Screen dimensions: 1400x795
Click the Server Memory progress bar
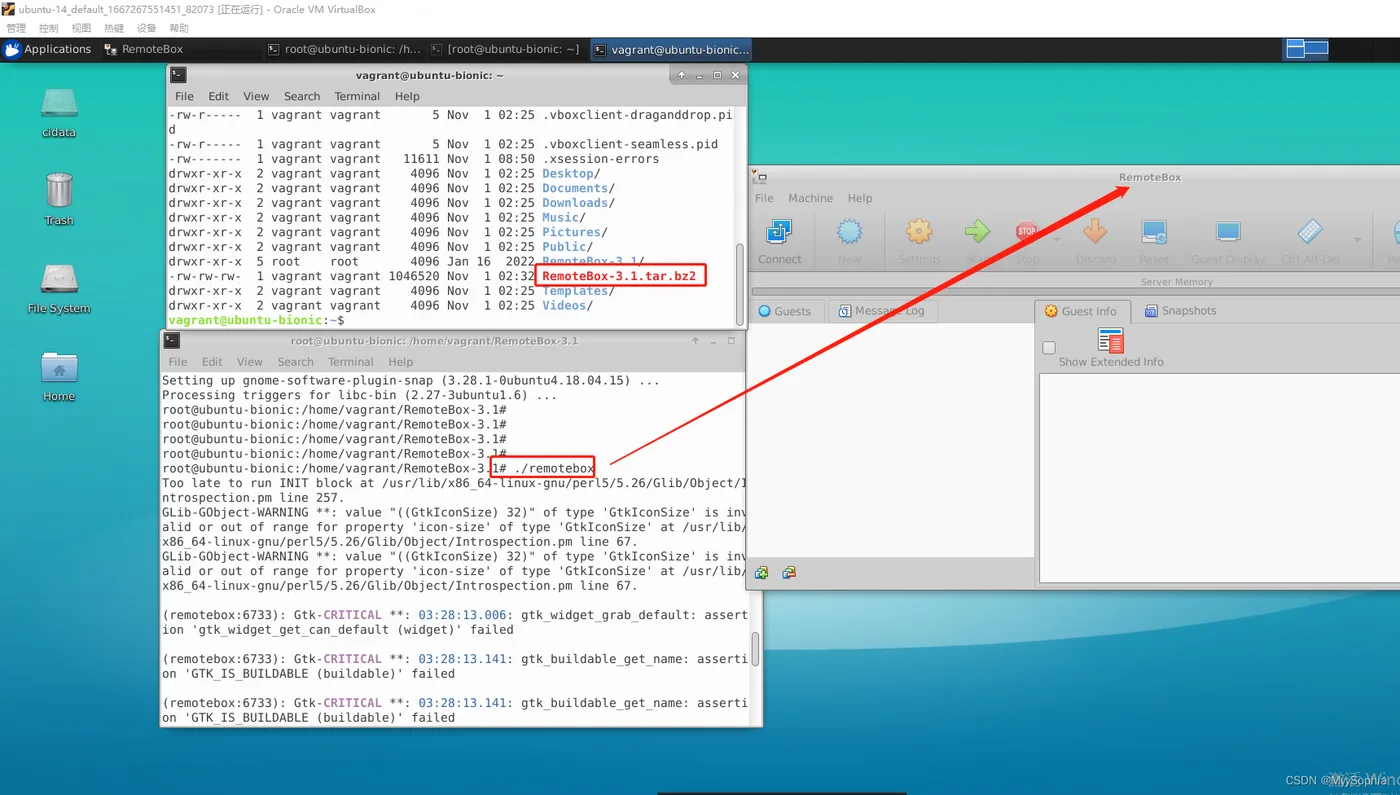pyautogui.click(x=1076, y=292)
